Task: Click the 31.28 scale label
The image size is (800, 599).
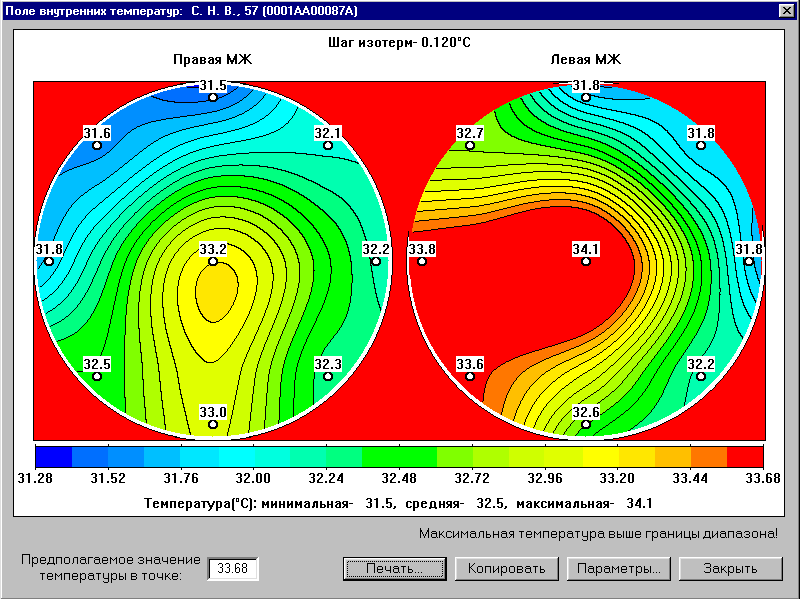Action: [35, 478]
